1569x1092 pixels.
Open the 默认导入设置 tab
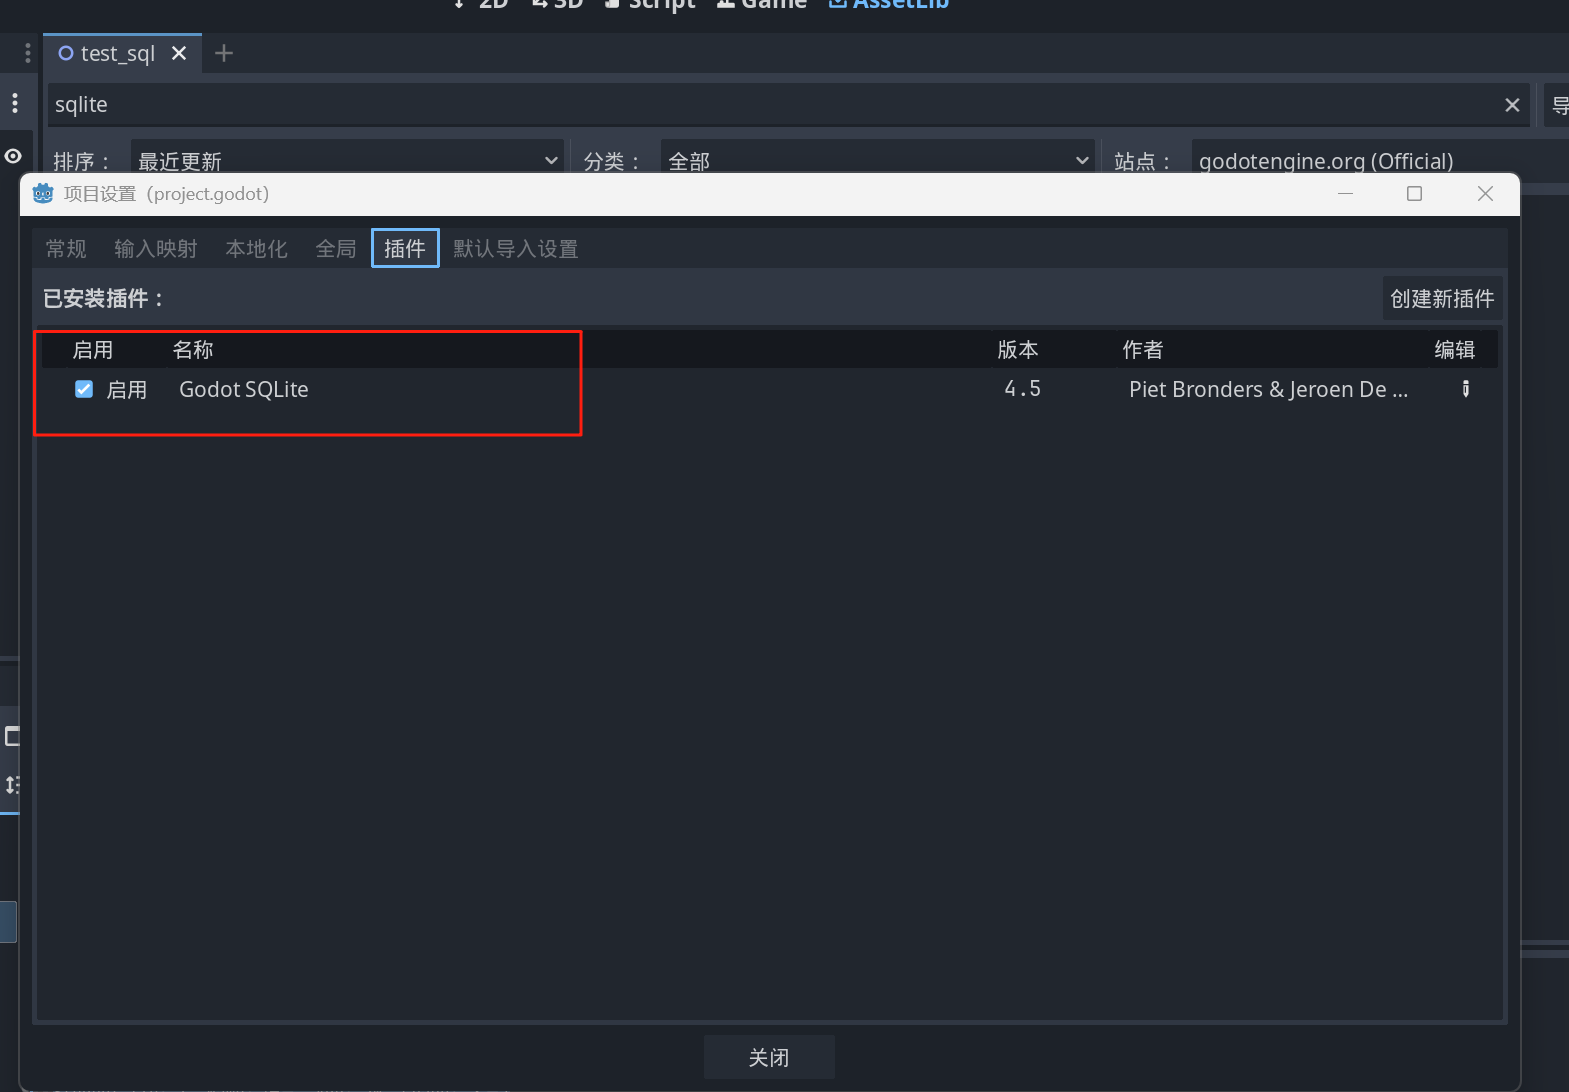coord(516,248)
